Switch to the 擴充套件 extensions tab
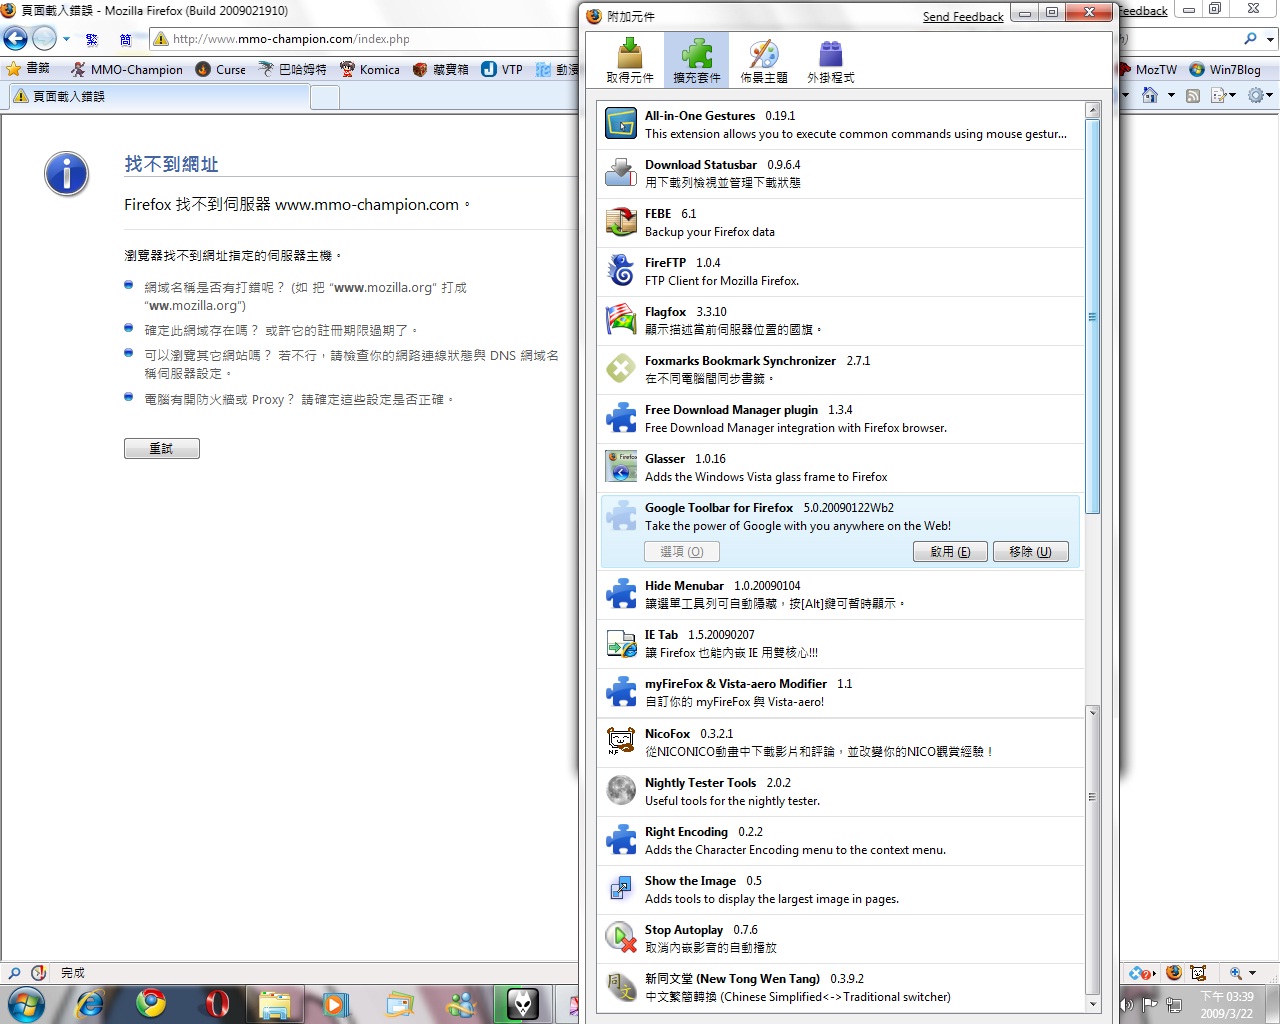 (697, 60)
